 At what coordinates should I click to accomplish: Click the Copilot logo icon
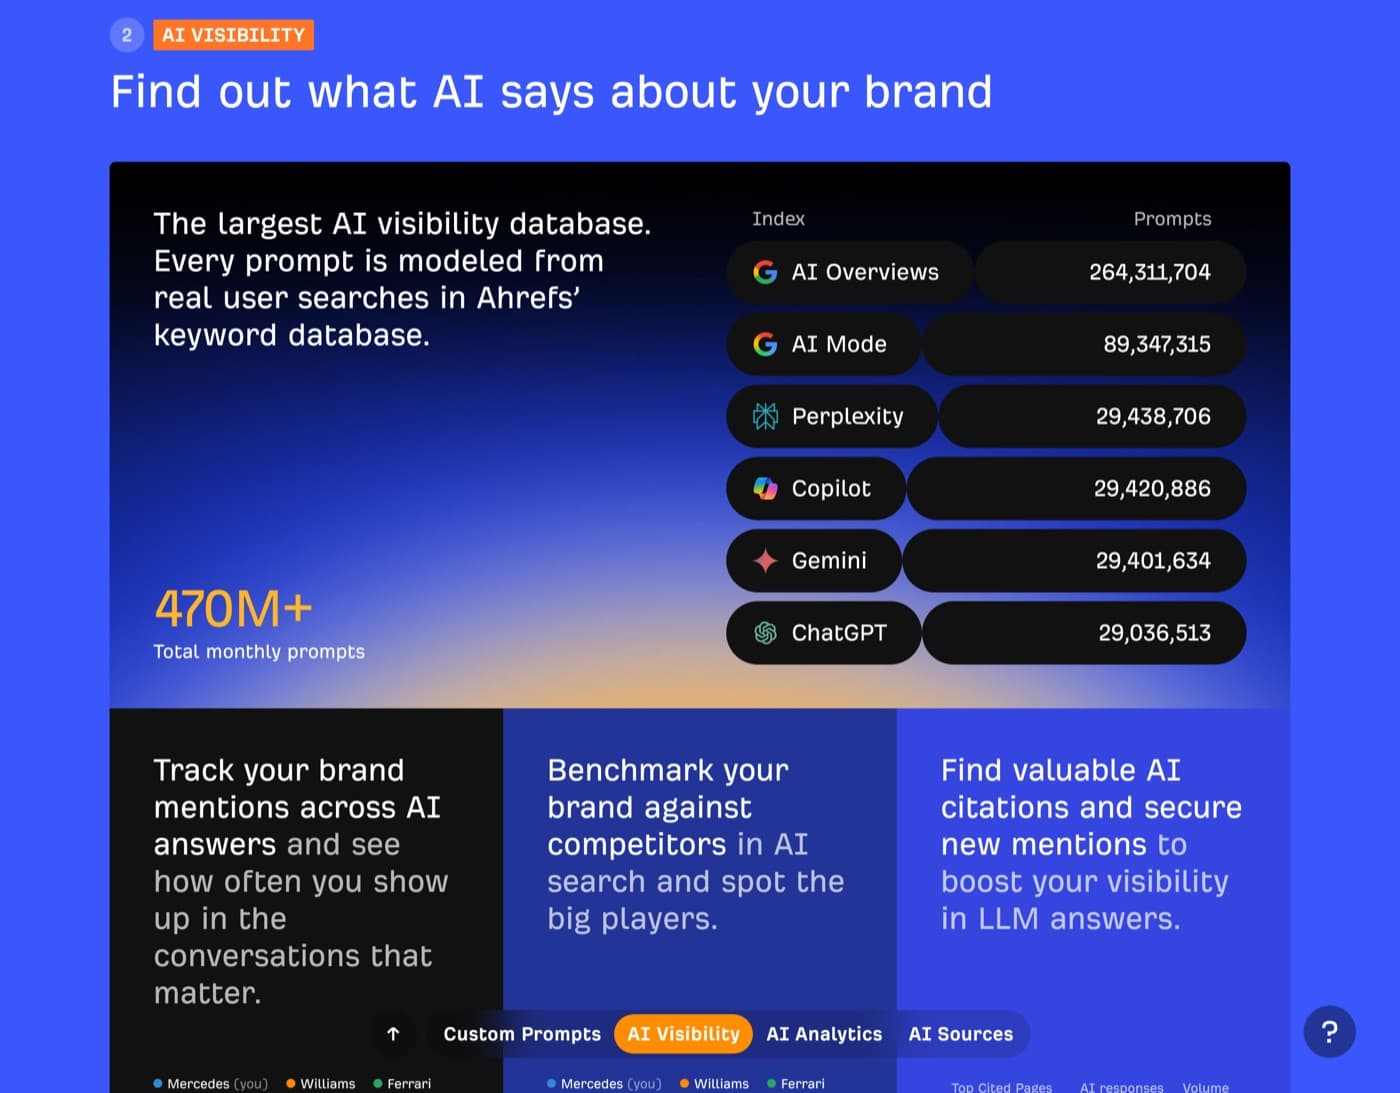(765, 488)
